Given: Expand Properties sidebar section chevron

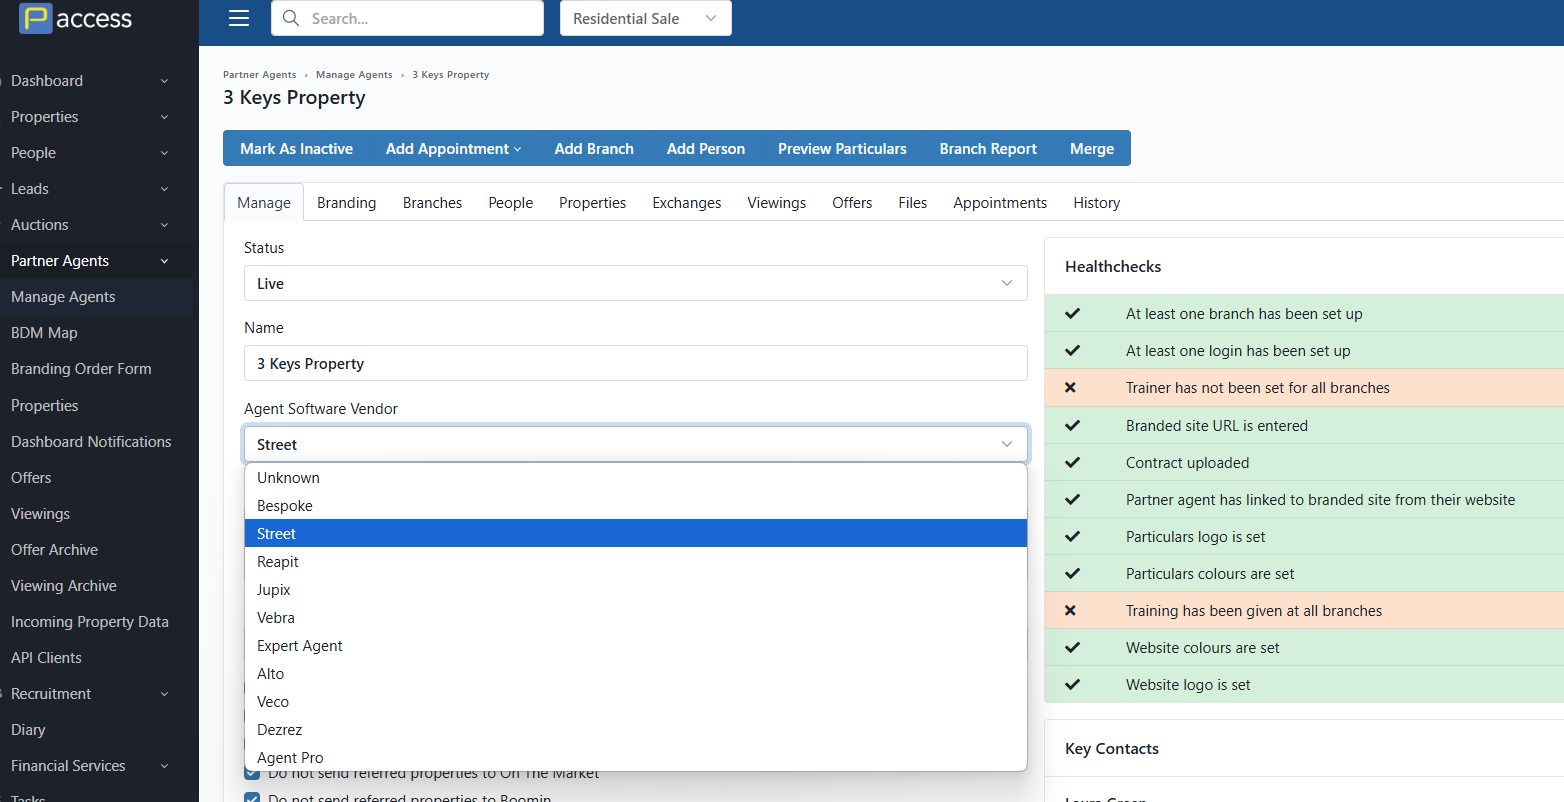Looking at the screenshot, I should [164, 117].
